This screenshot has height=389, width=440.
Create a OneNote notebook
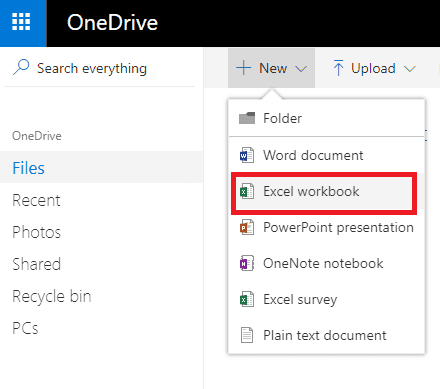[x=327, y=263]
